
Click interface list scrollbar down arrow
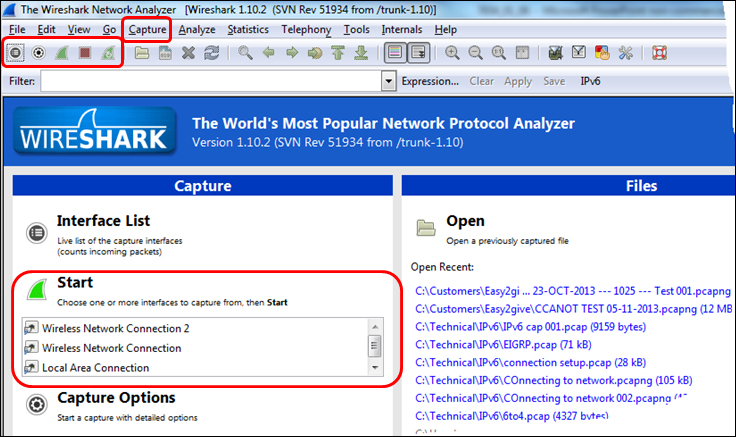[375, 368]
